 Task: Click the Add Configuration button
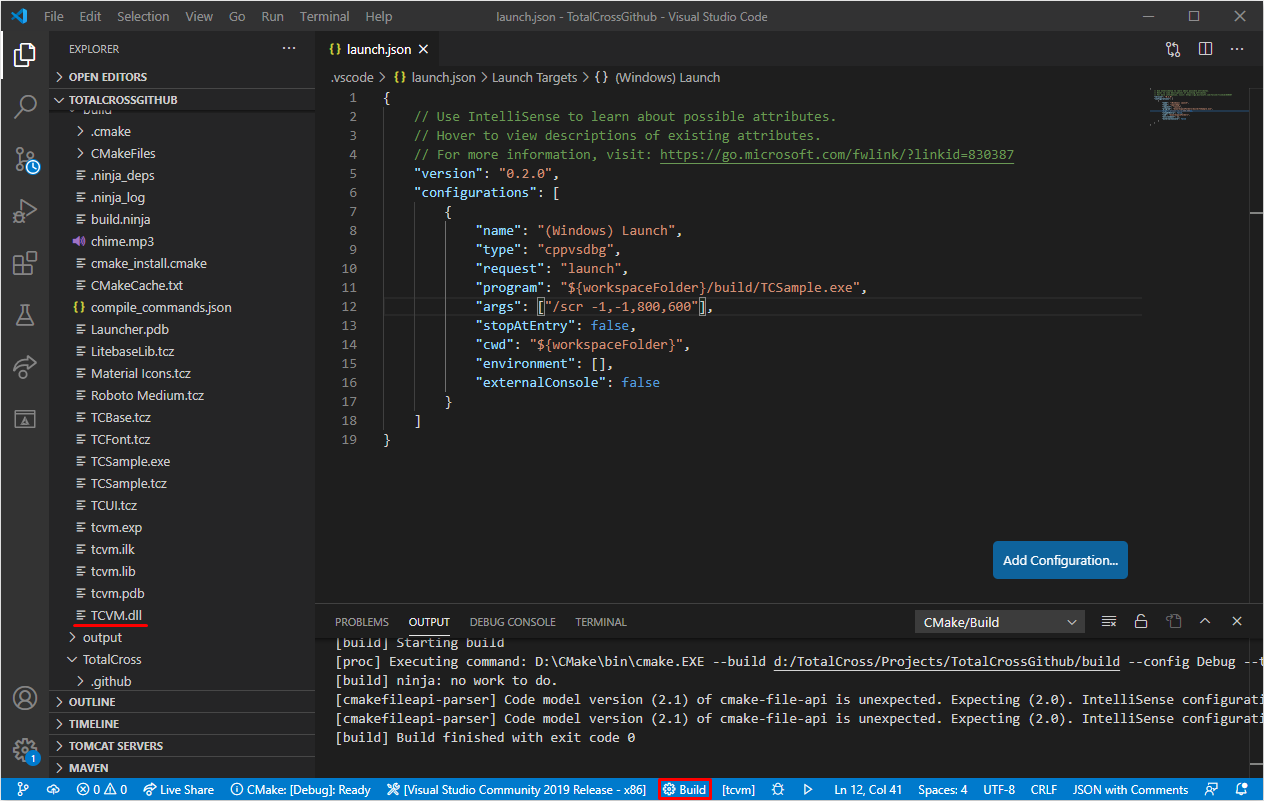coord(1060,560)
